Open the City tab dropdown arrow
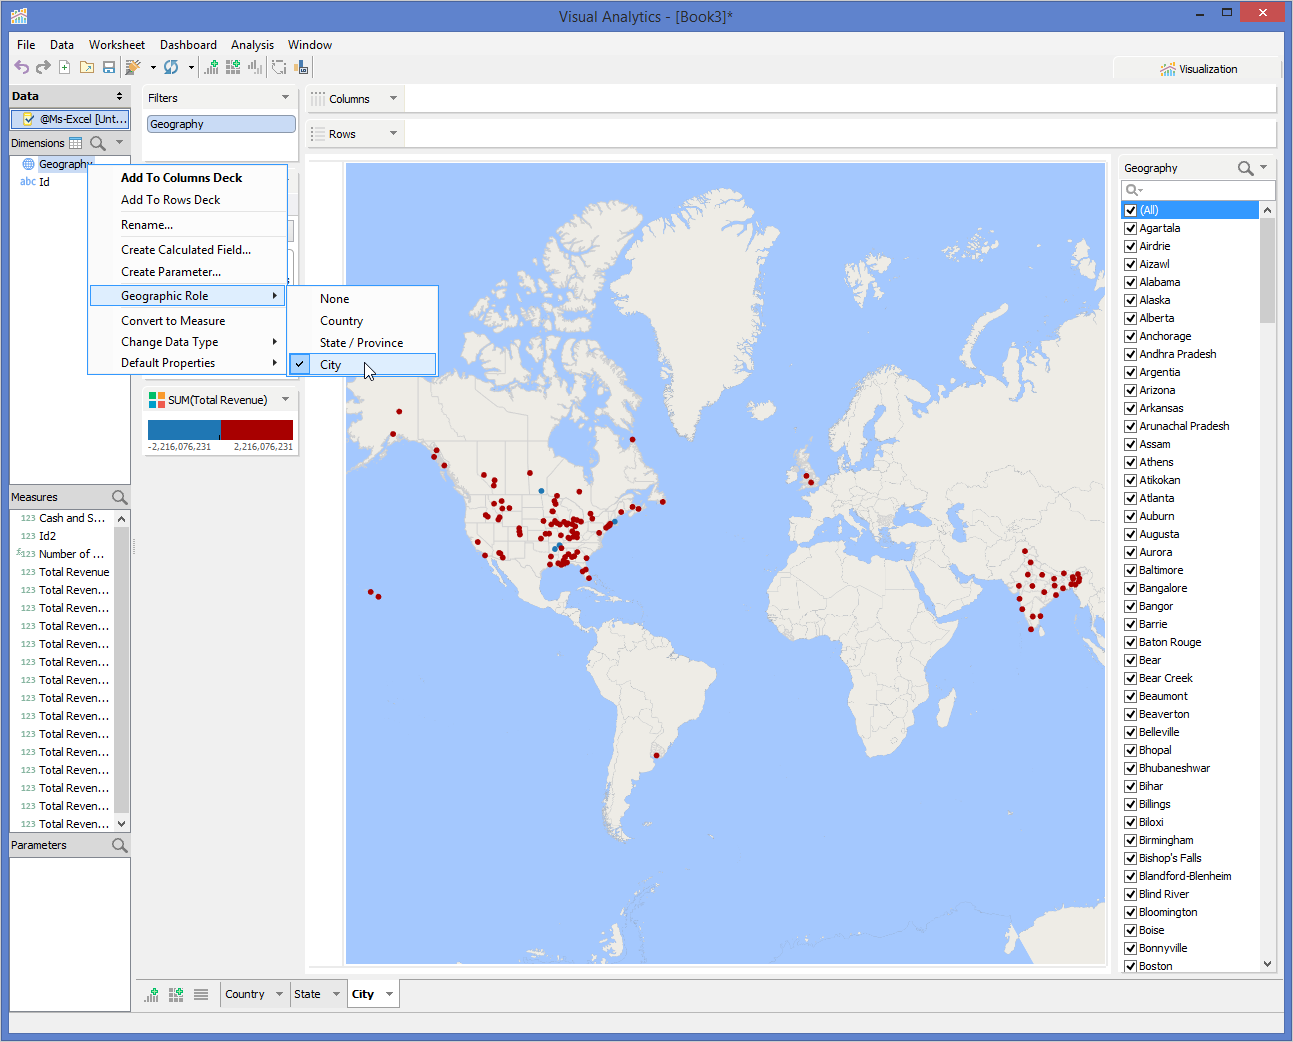This screenshot has width=1293, height=1042. (389, 994)
